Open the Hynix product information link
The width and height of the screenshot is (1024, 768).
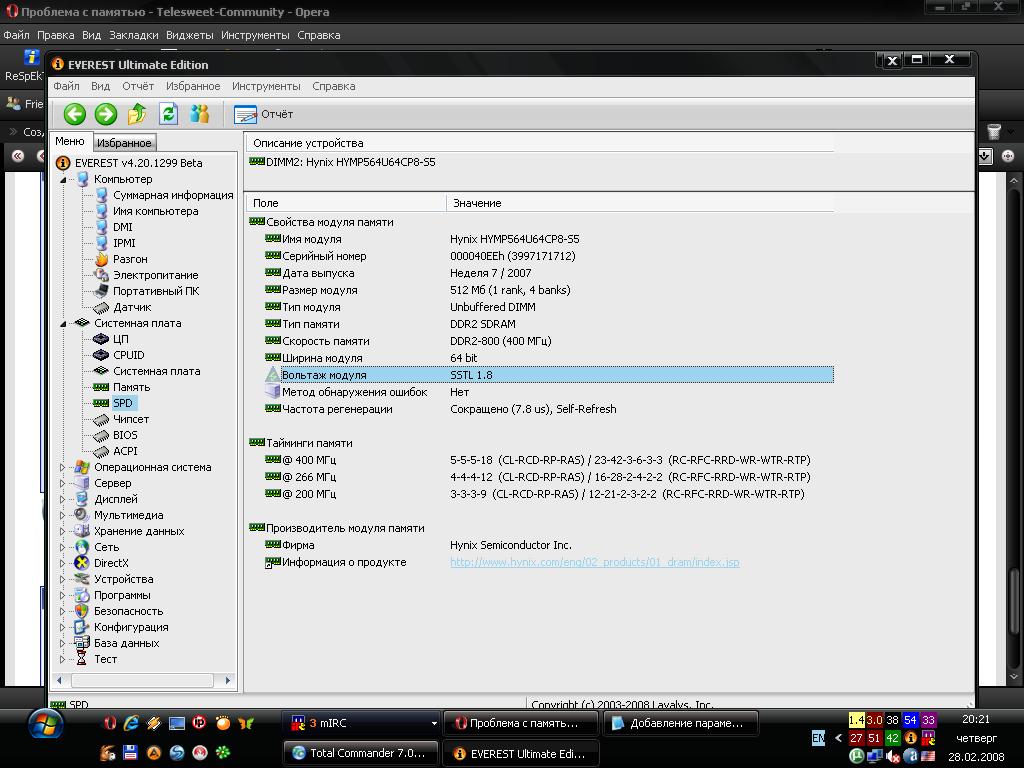point(594,562)
